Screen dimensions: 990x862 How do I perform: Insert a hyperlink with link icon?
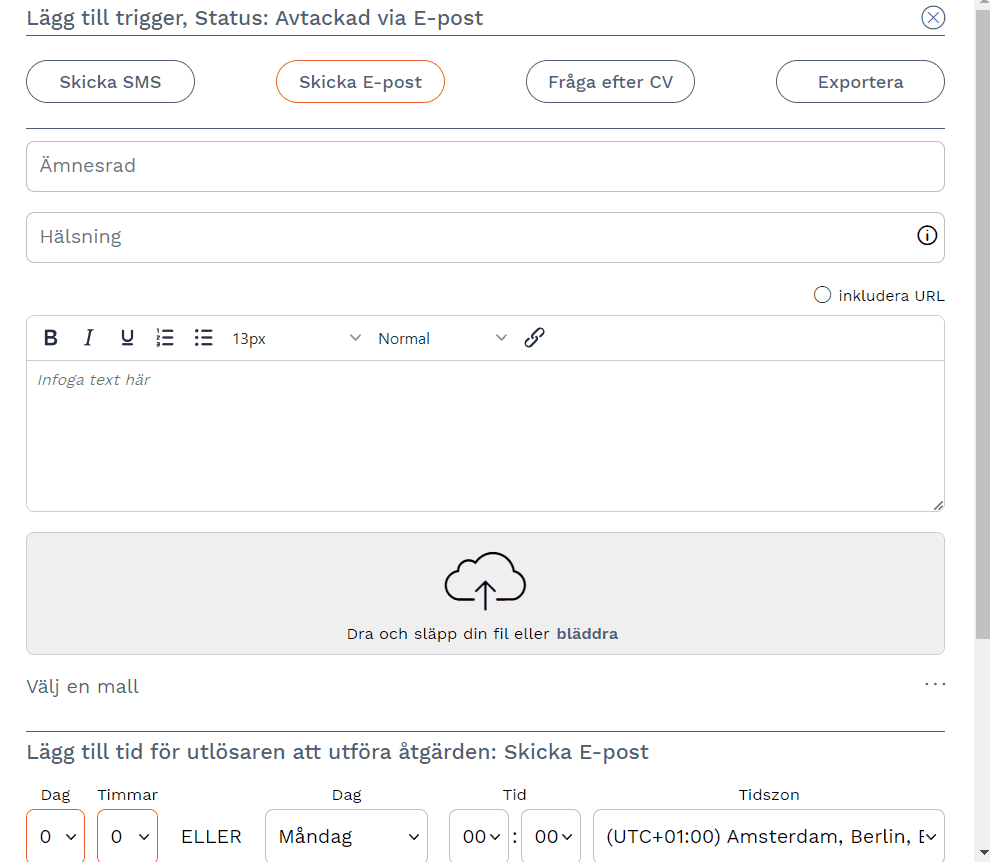click(x=534, y=338)
